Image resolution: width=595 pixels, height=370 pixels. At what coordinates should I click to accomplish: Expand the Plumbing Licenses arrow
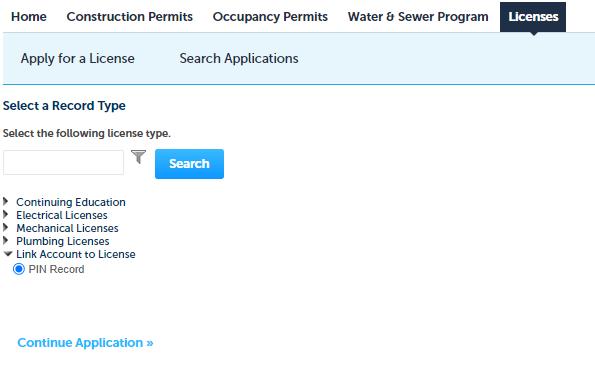(6, 240)
